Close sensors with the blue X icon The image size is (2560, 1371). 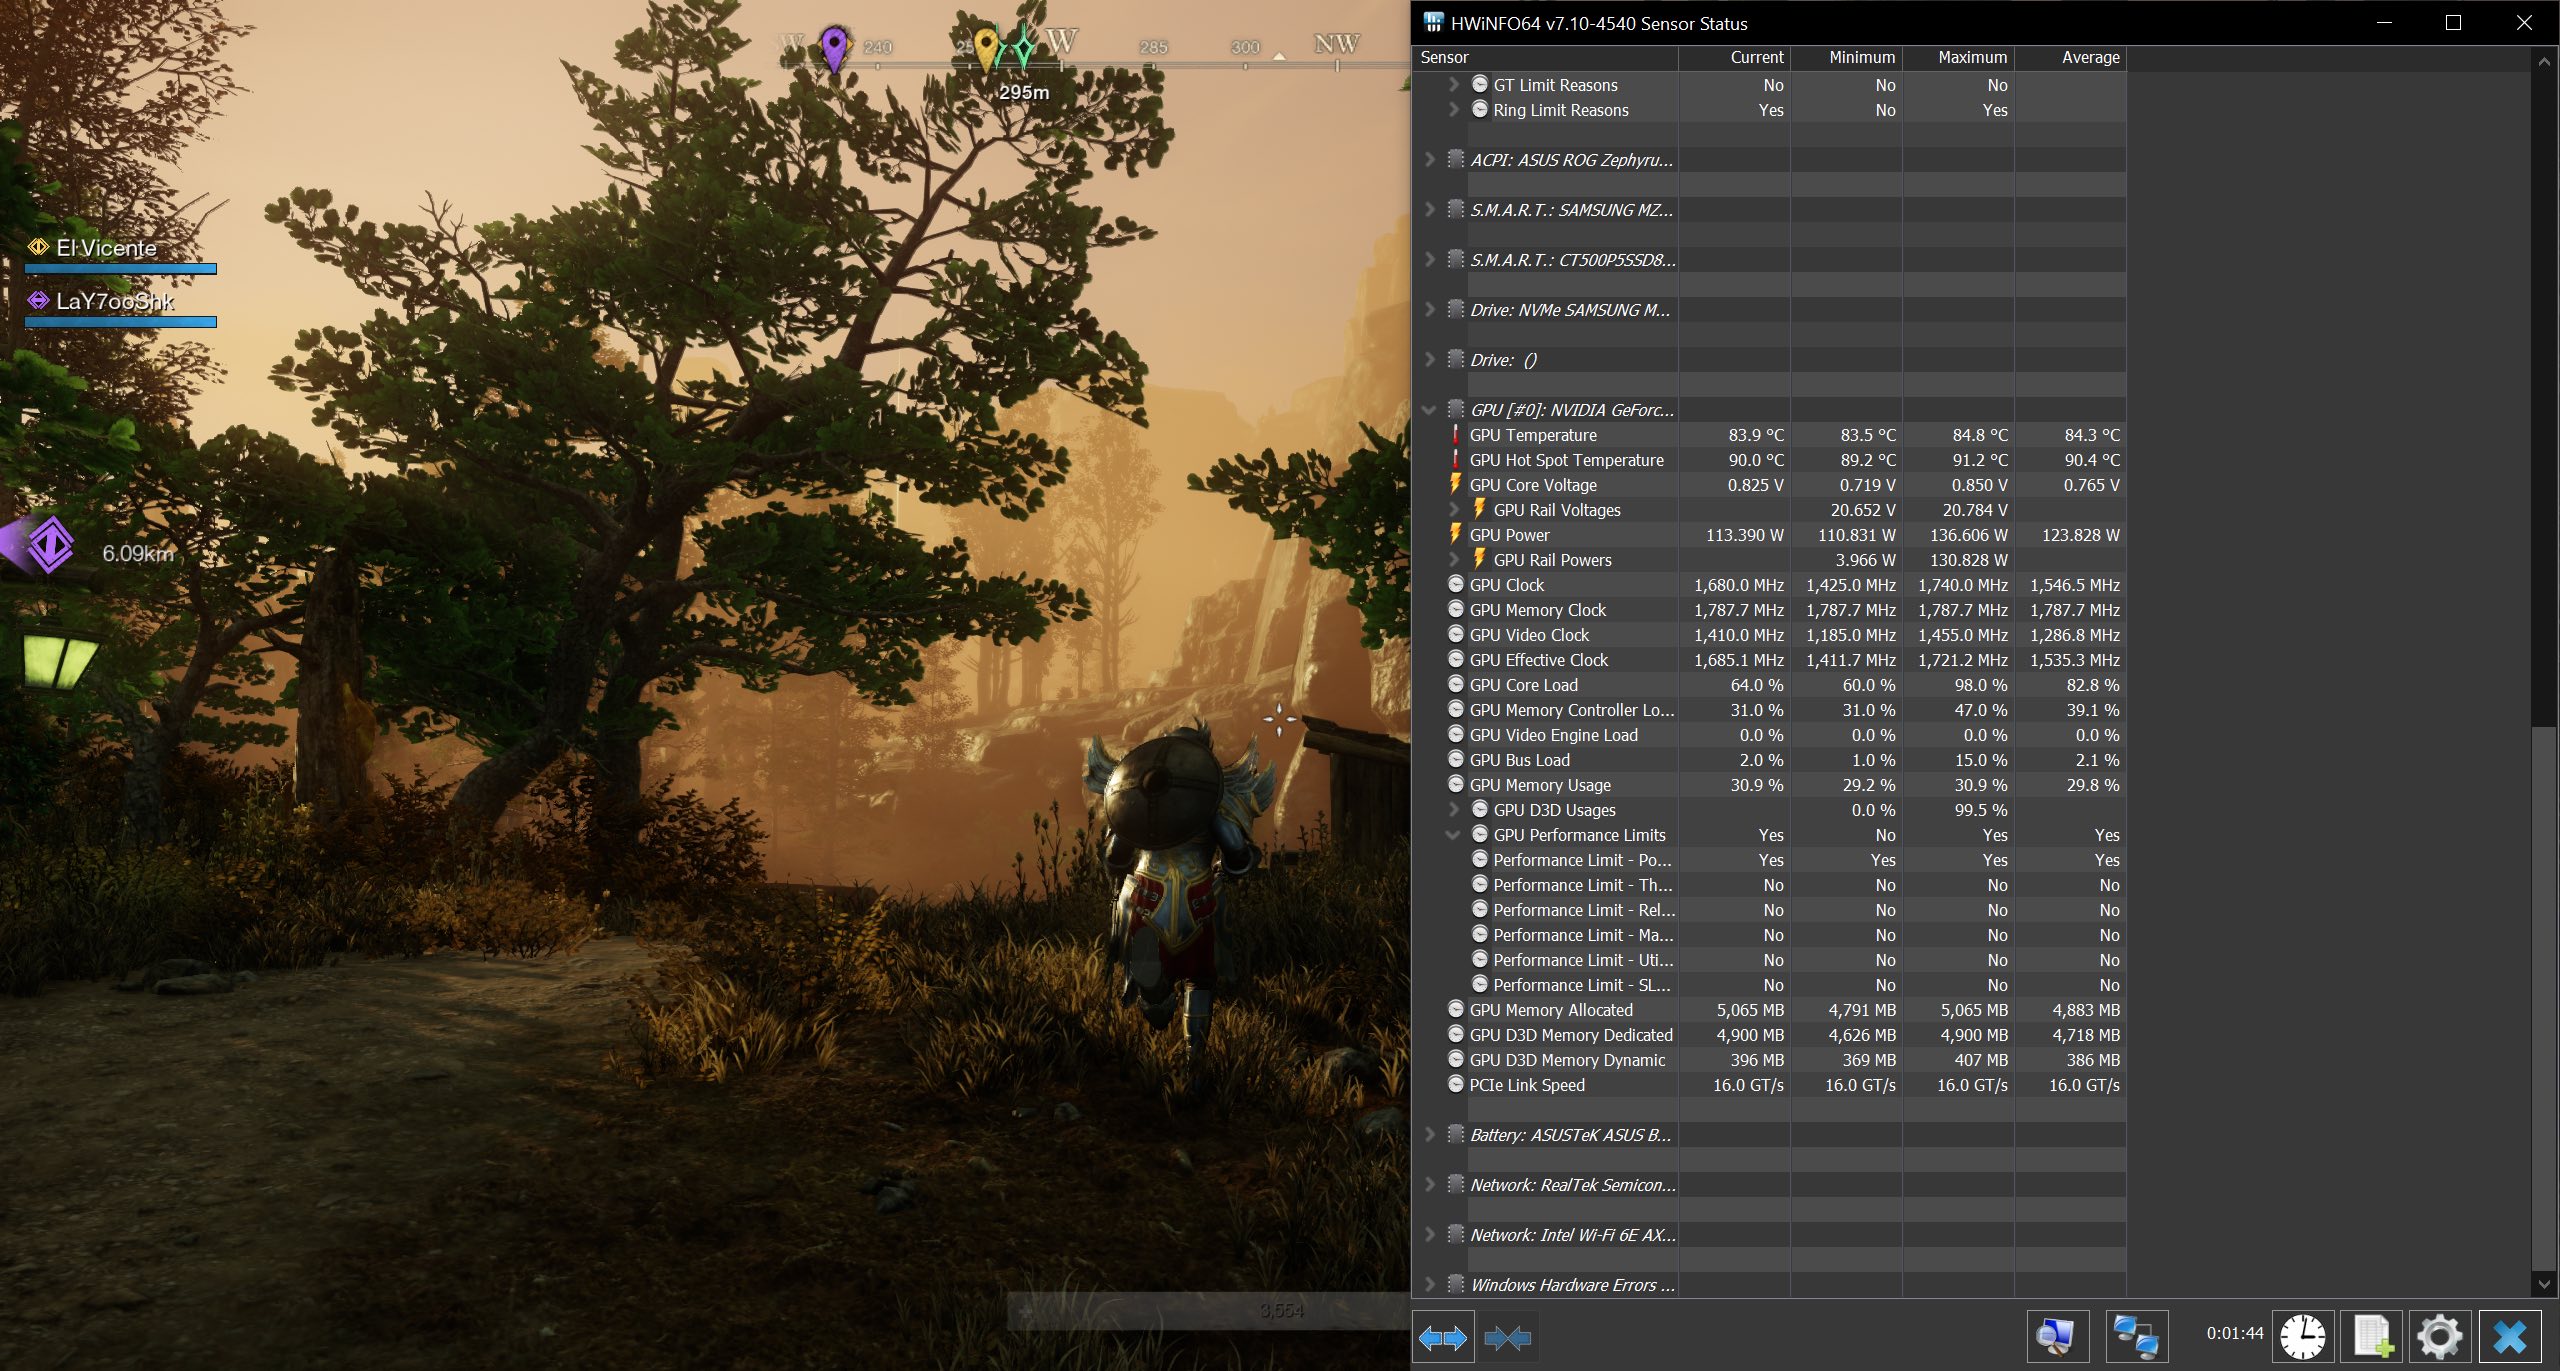[x=2510, y=1336]
